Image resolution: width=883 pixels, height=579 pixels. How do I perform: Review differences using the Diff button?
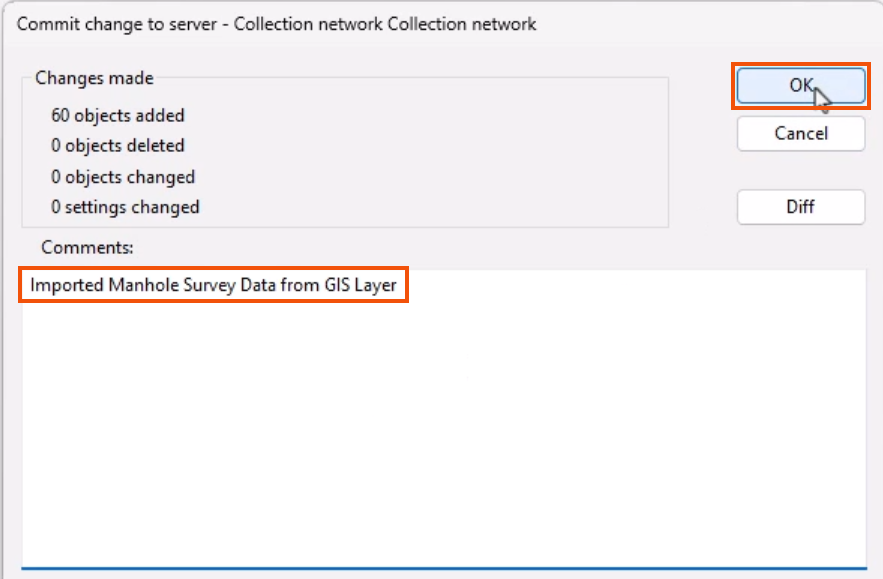(800, 207)
